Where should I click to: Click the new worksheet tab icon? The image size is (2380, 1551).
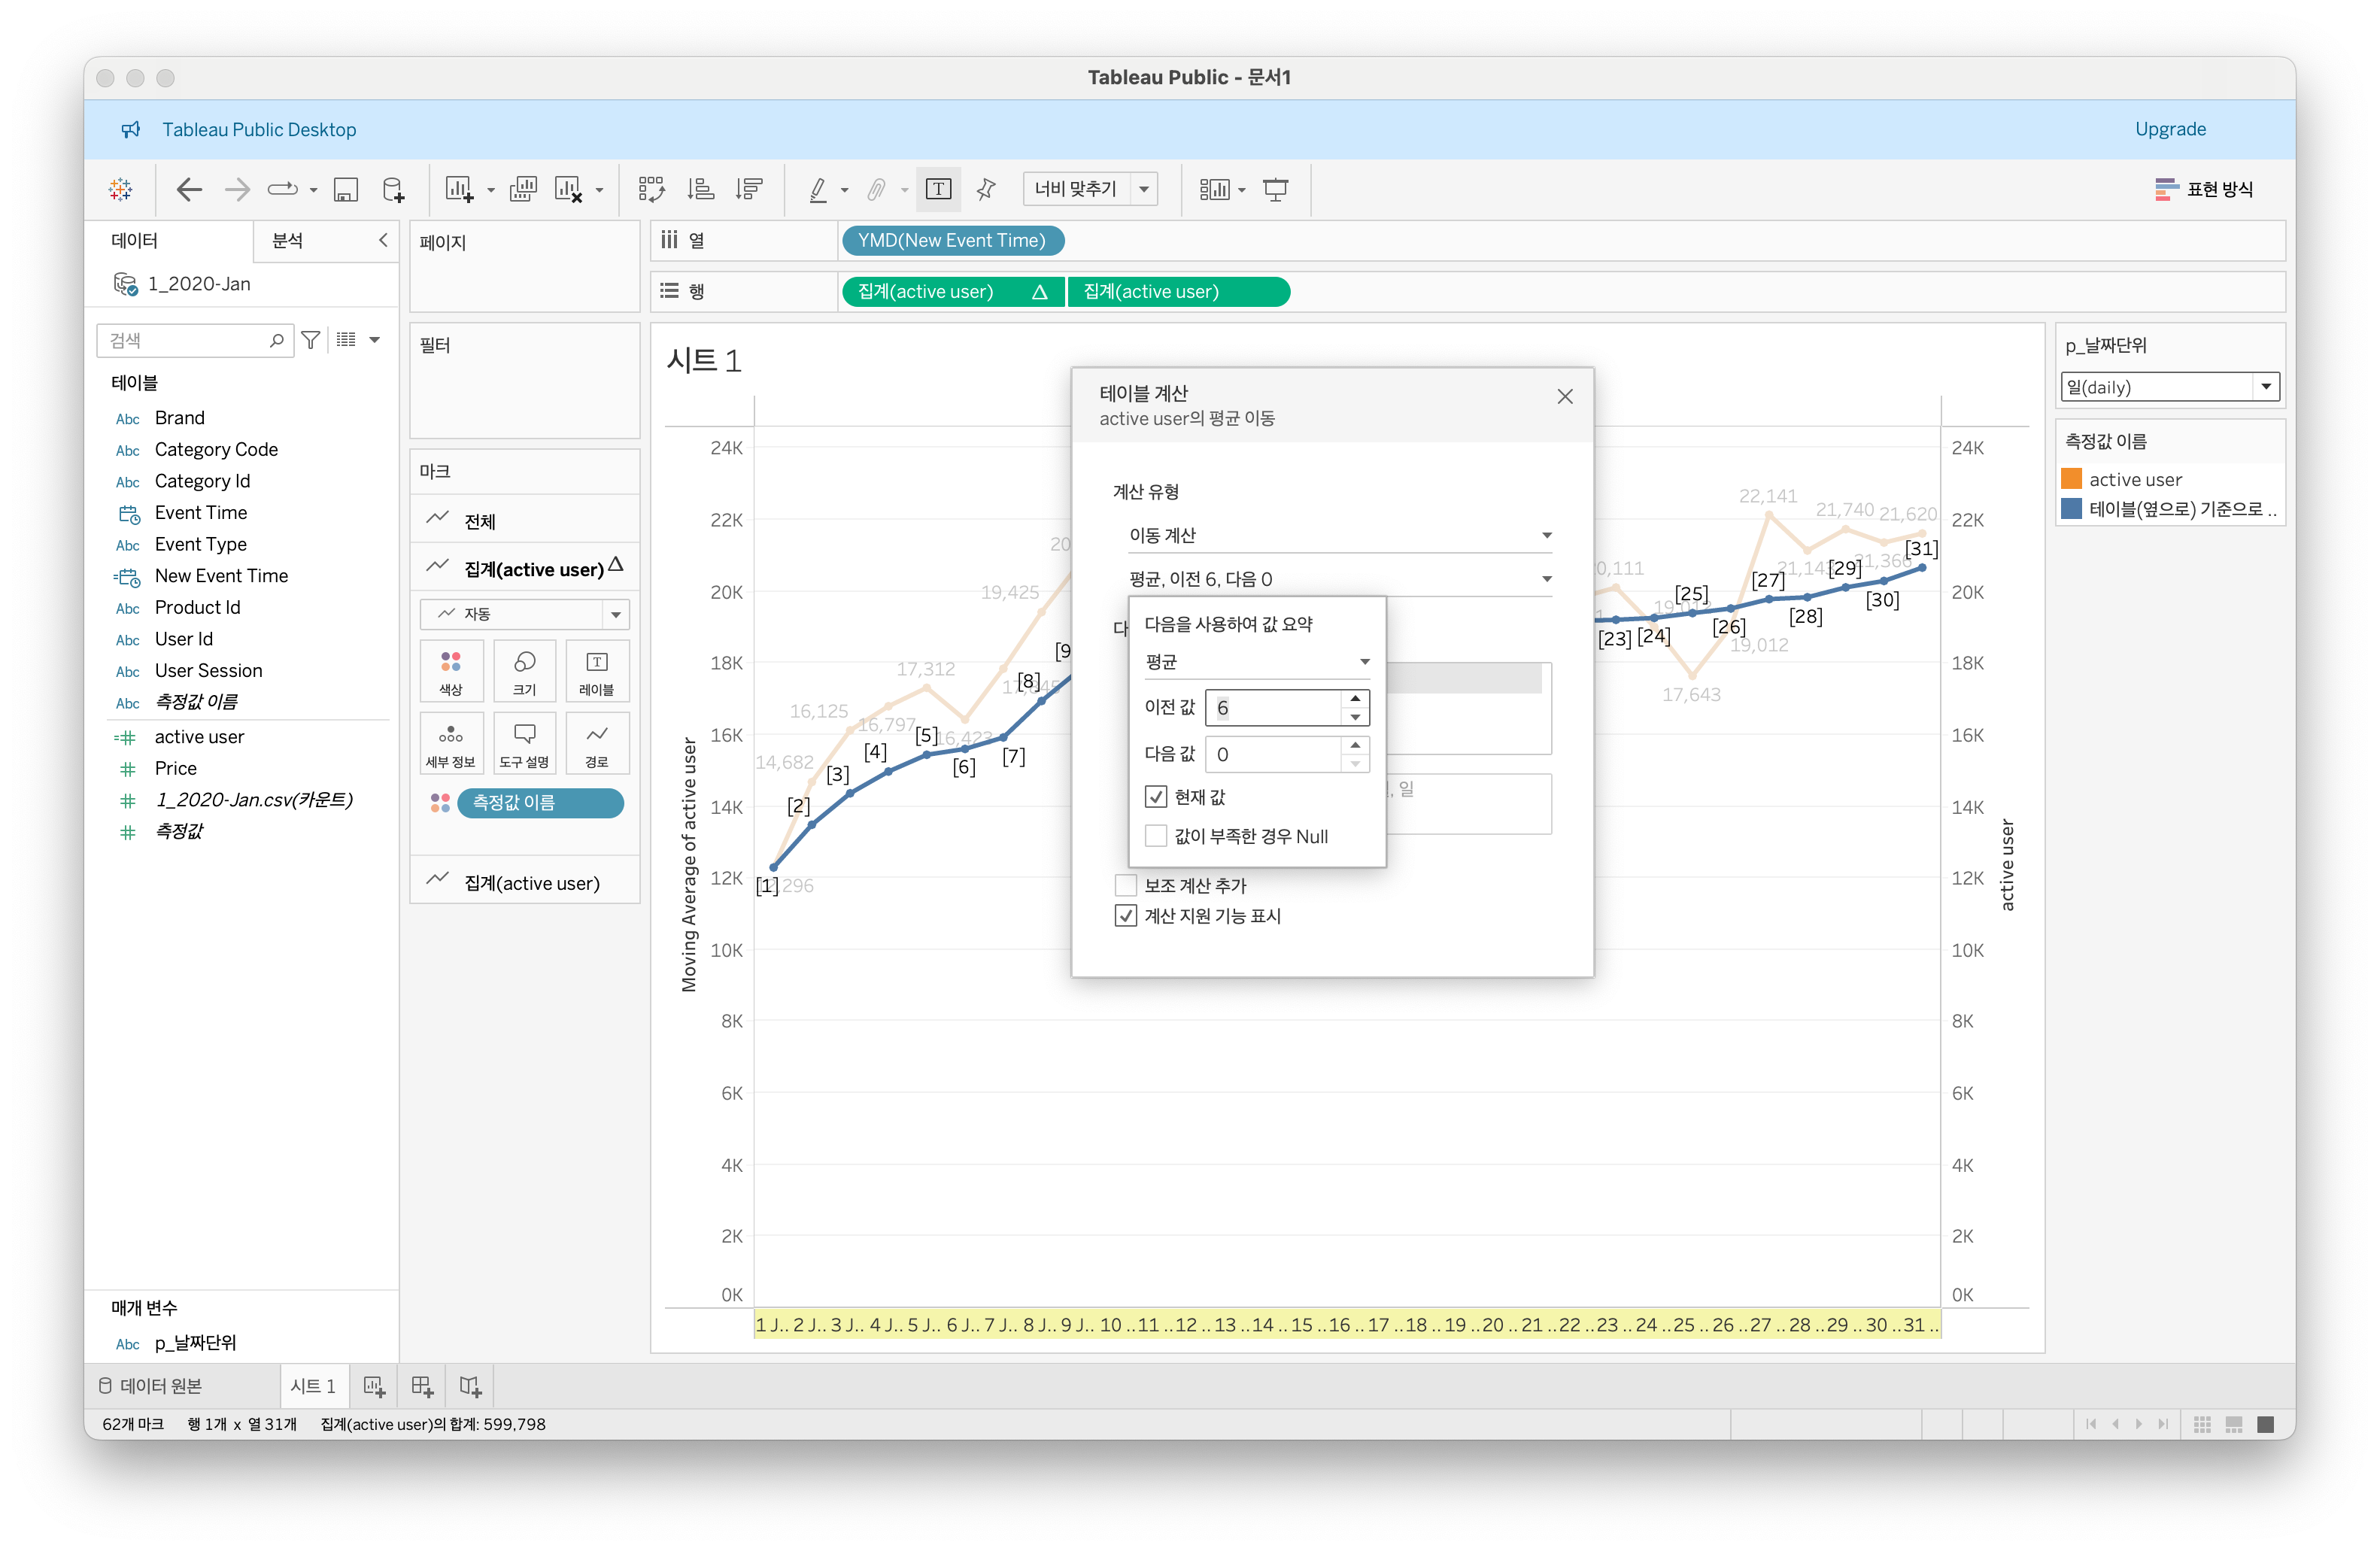tap(374, 1386)
